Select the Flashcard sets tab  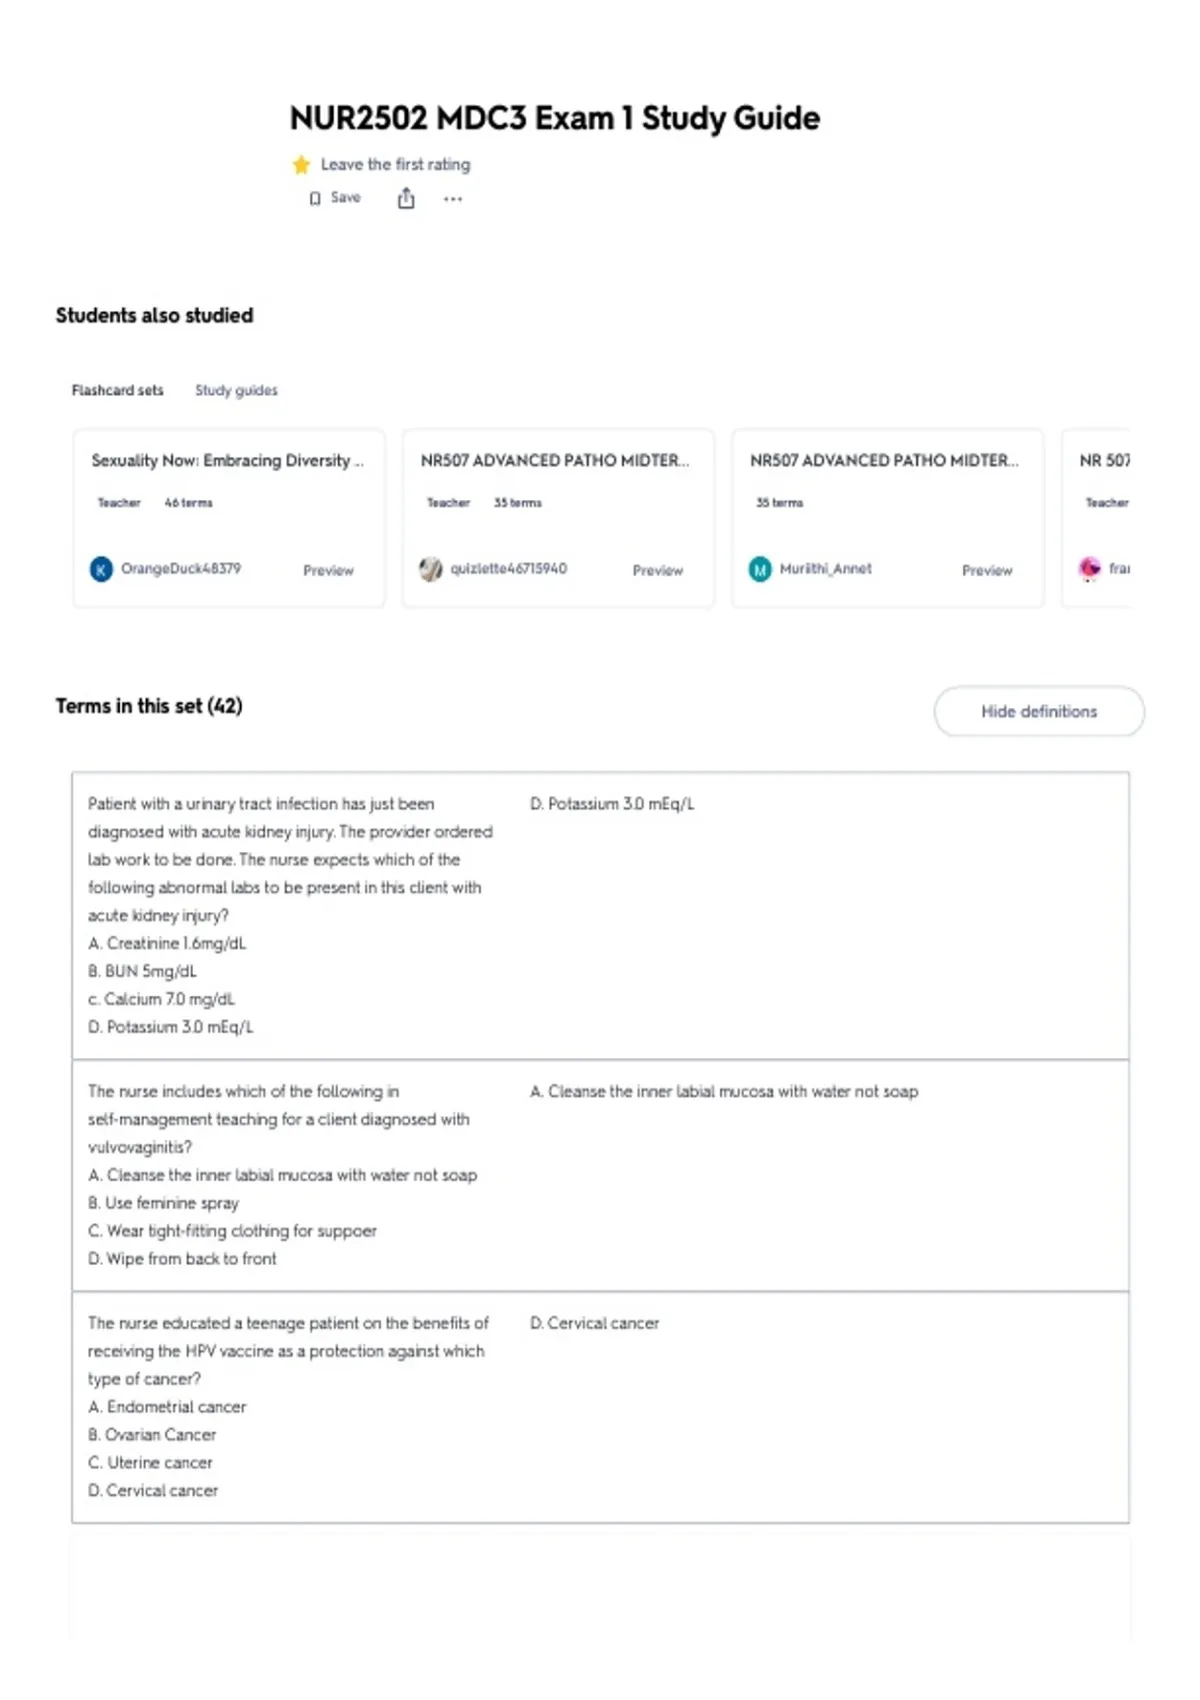(x=117, y=390)
